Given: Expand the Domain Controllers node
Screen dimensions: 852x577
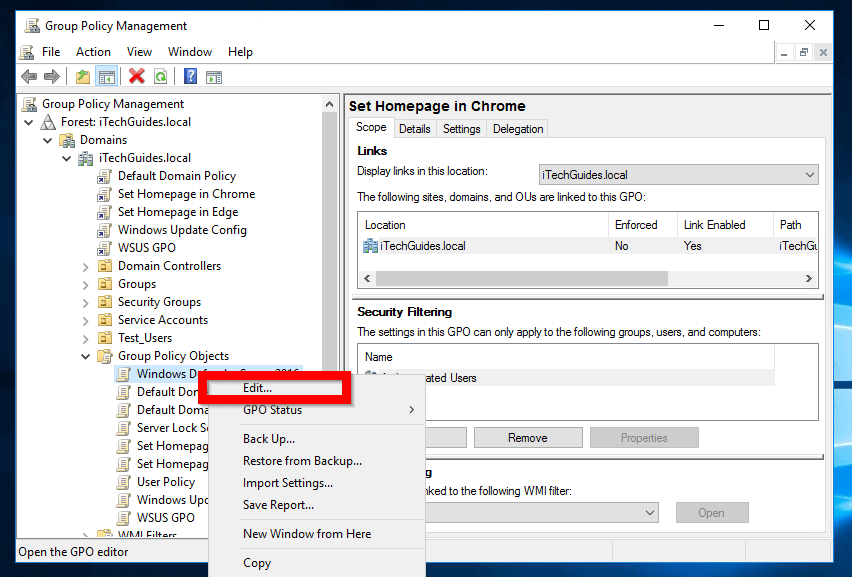Looking at the screenshot, I should [85, 266].
